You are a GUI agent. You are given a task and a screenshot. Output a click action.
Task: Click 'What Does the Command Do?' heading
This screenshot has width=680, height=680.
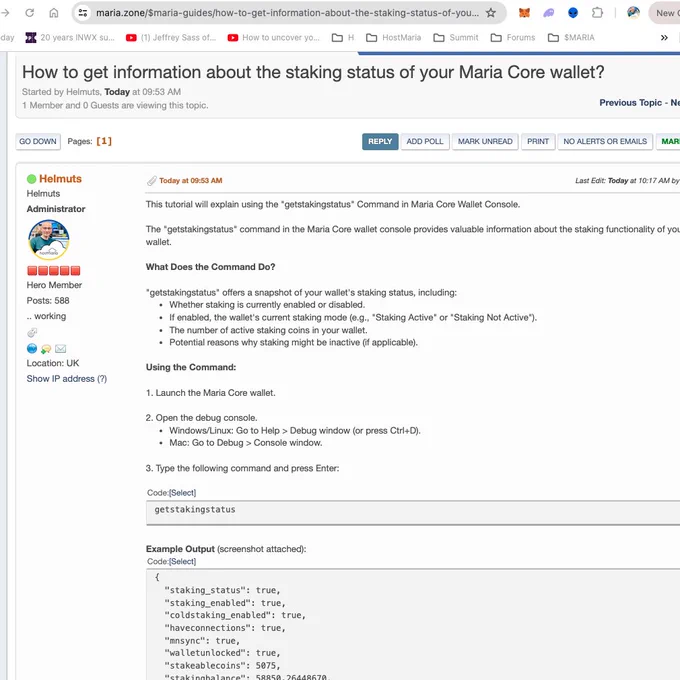[x=210, y=267]
